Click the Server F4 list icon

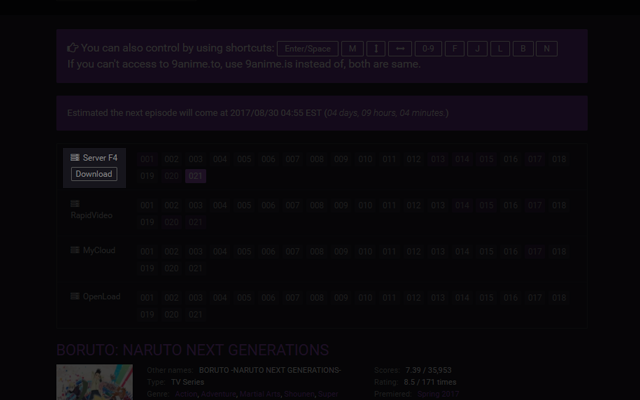pyautogui.click(x=75, y=158)
